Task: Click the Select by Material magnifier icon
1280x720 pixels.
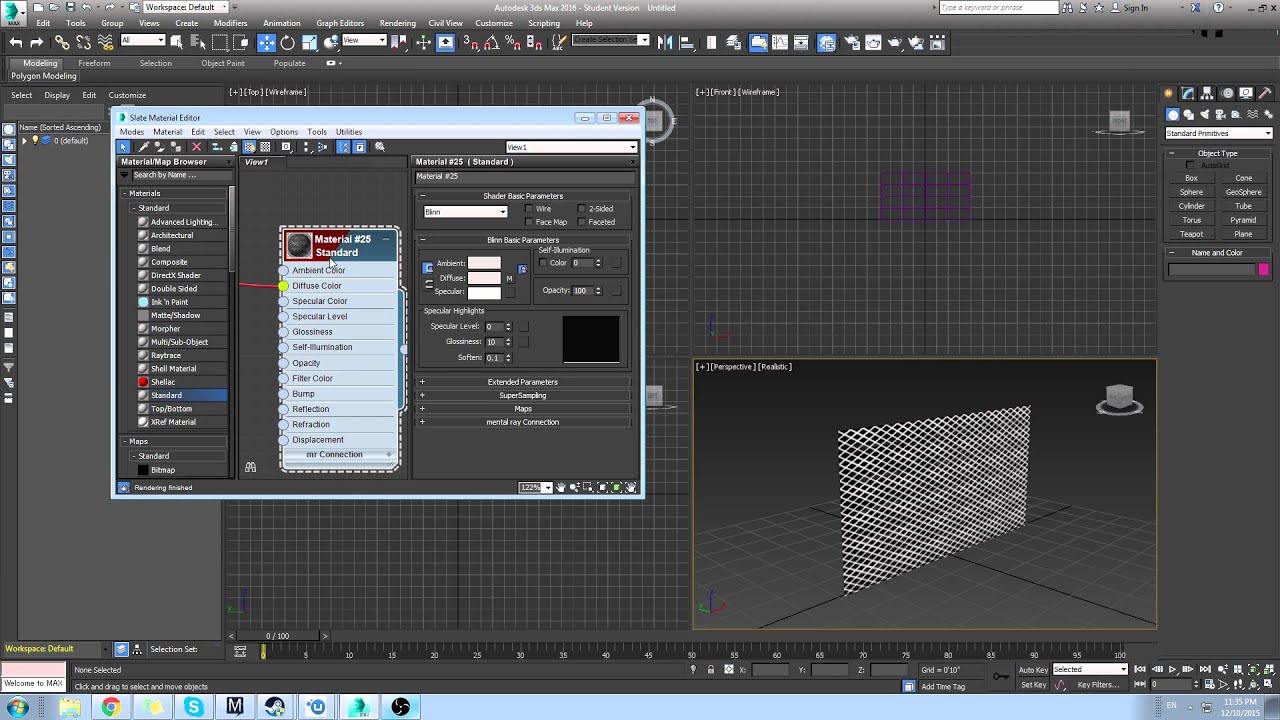Action: (380, 147)
